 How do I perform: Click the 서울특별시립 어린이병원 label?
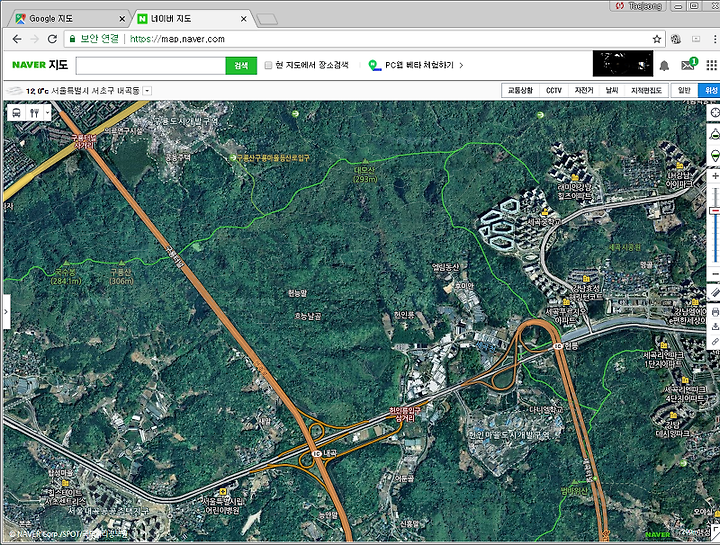pos(223,505)
